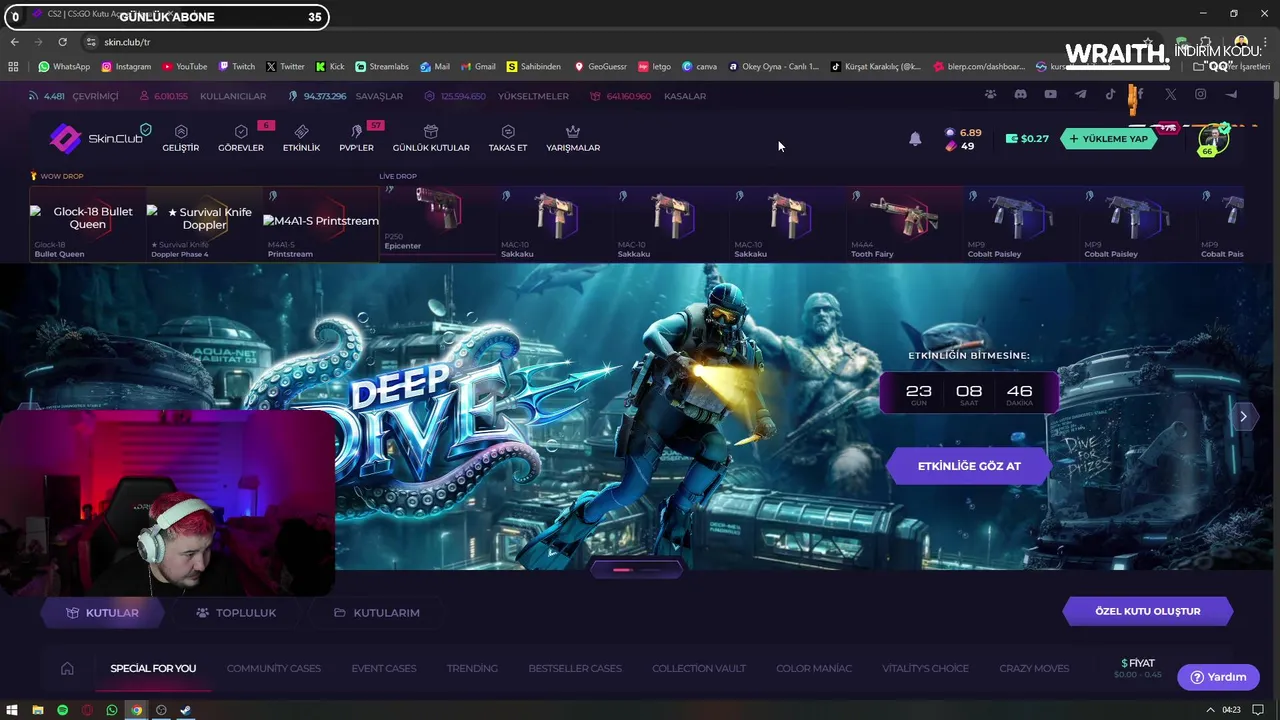The height and width of the screenshot is (720, 1280).
Task: Open the Takas Et exchange page
Action: 508,138
